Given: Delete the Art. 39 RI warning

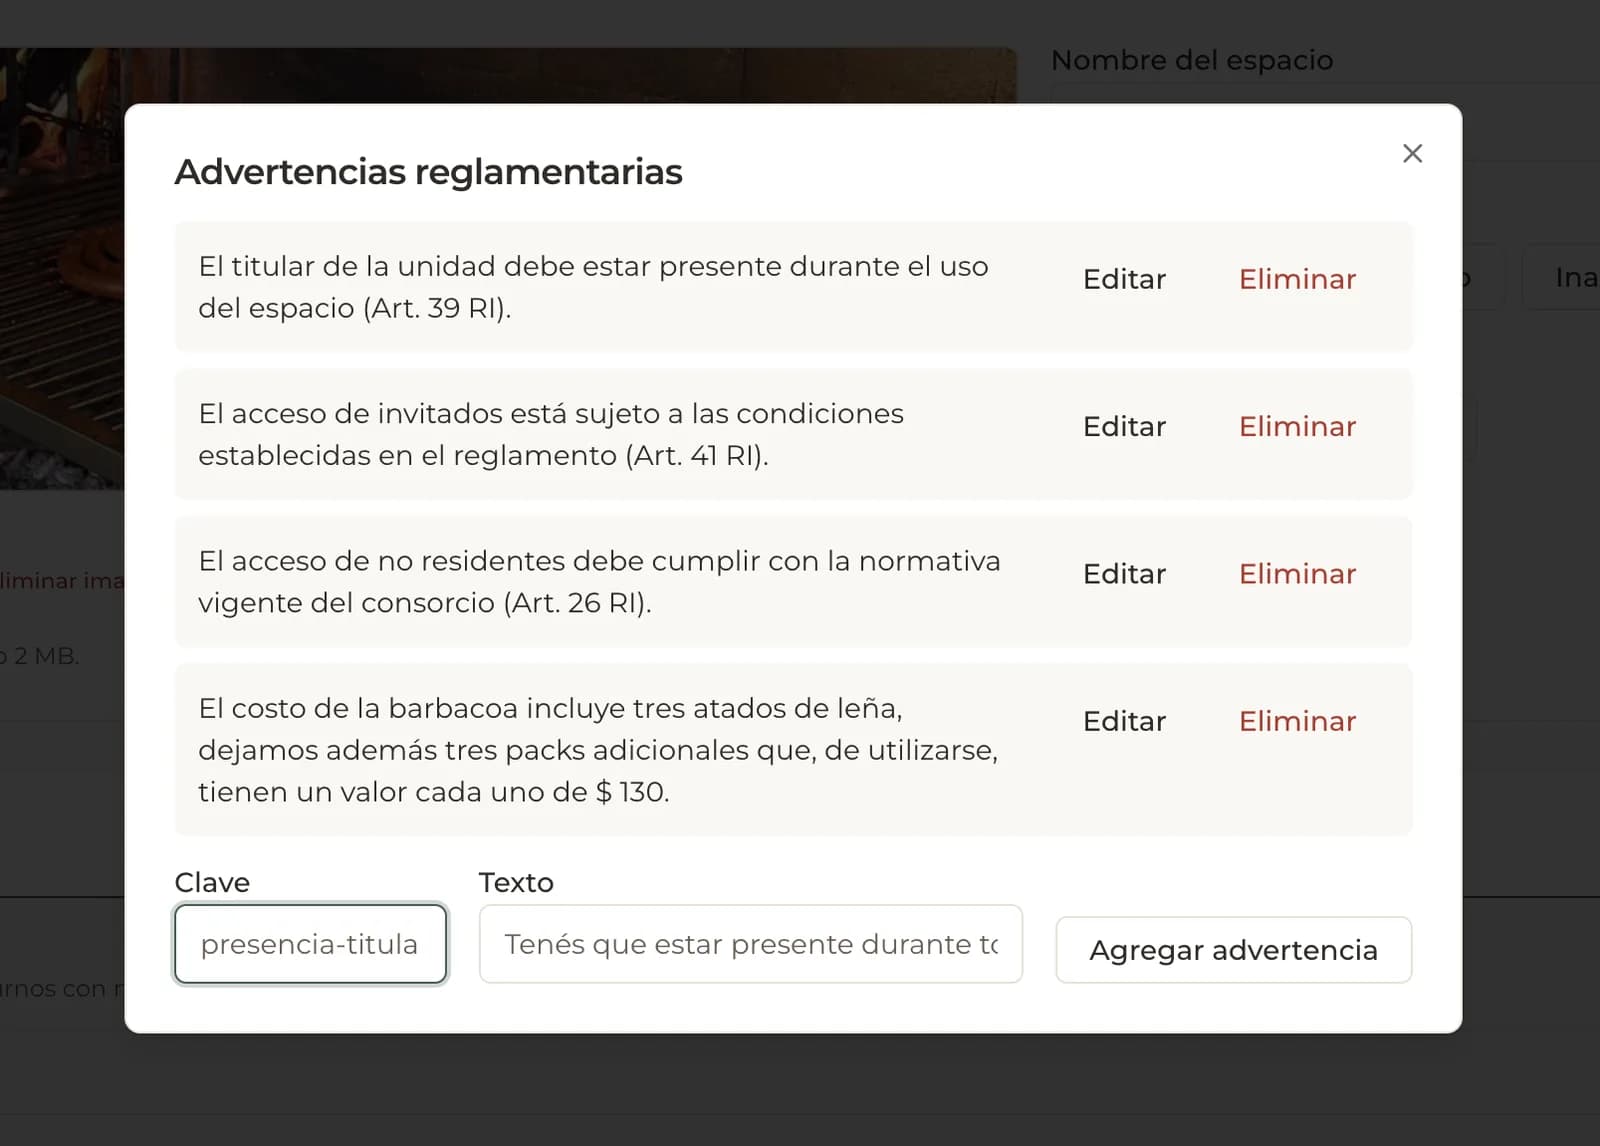Looking at the screenshot, I should click(1297, 279).
